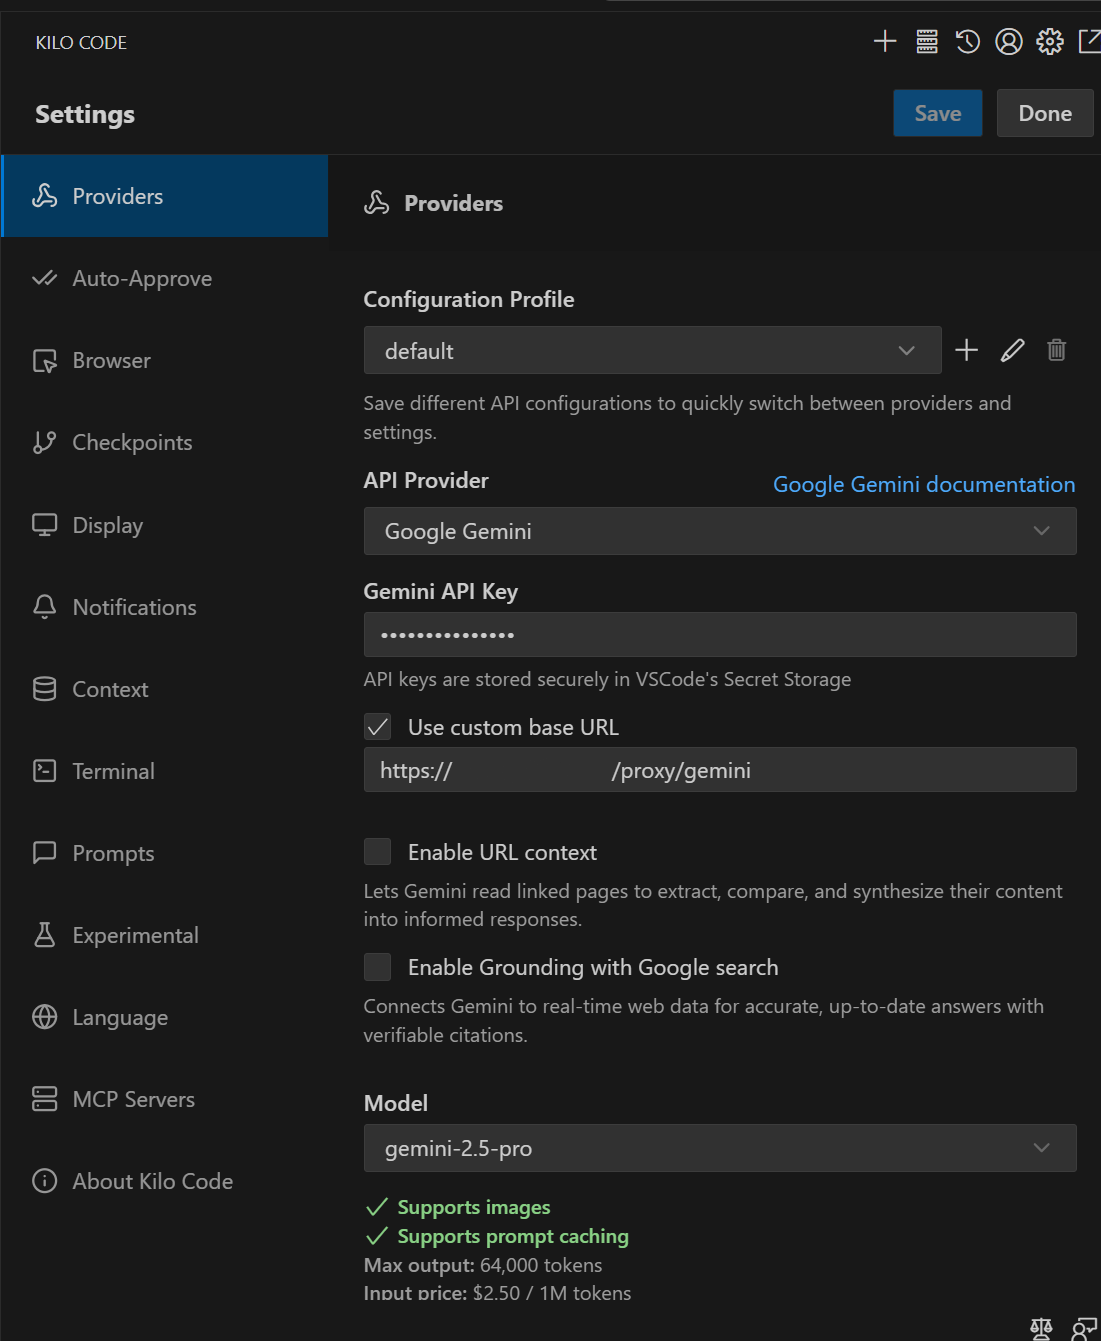Open the Google Gemini documentation link

924,484
